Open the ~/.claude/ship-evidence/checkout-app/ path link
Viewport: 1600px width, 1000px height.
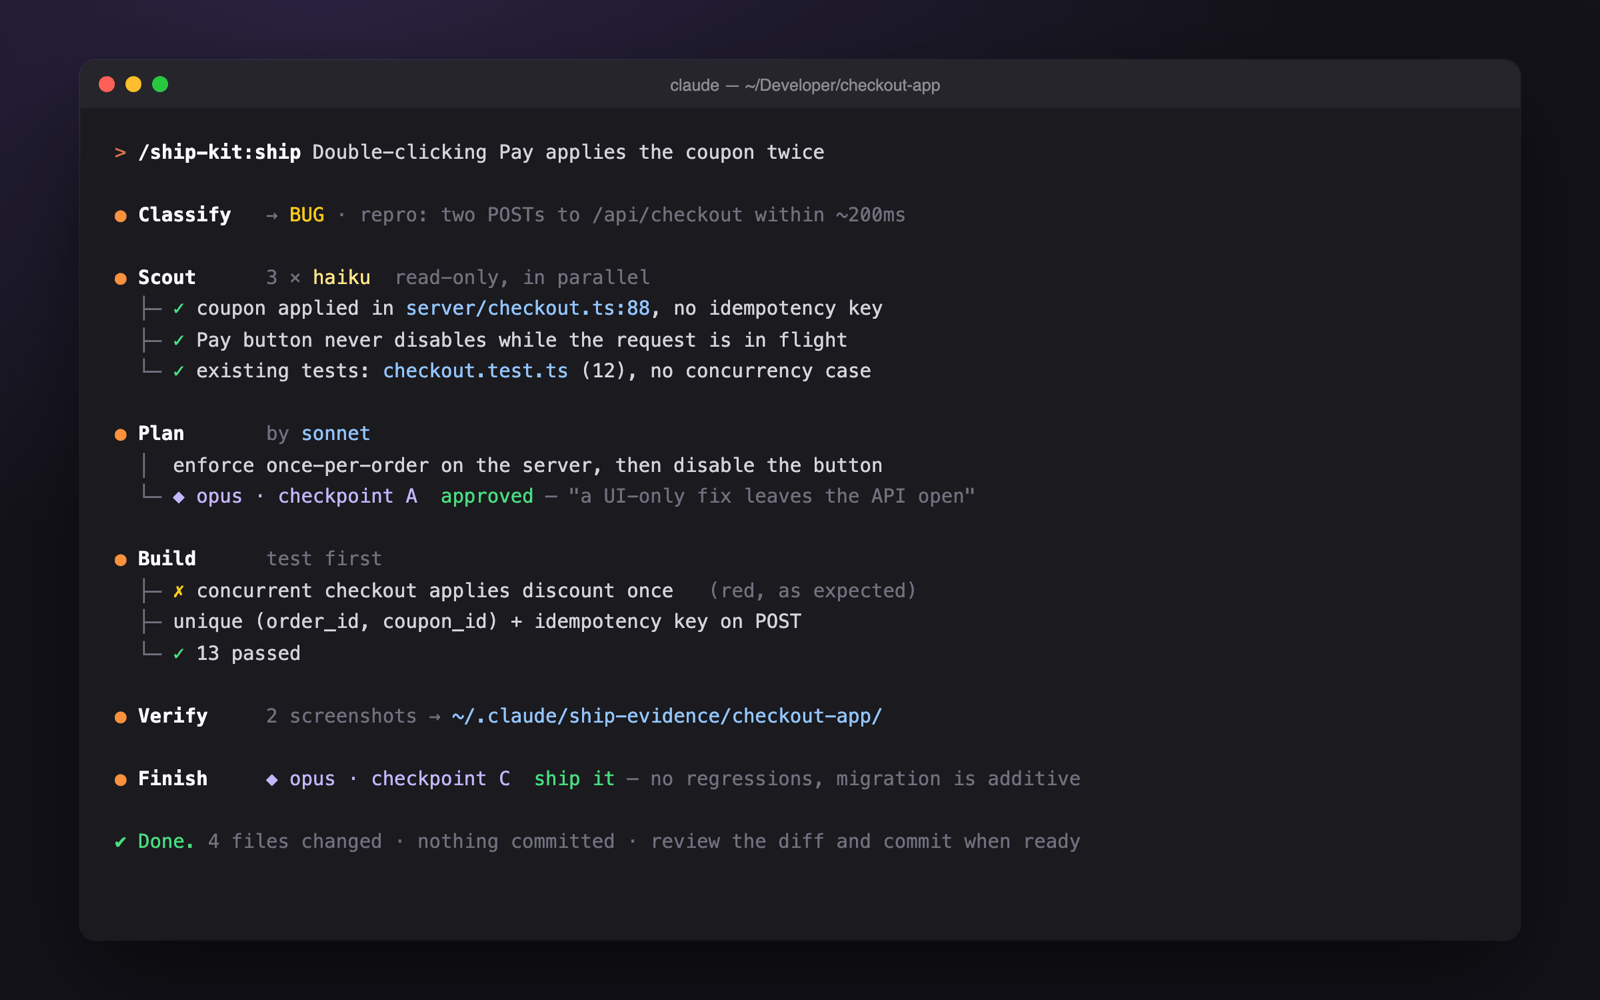(667, 716)
